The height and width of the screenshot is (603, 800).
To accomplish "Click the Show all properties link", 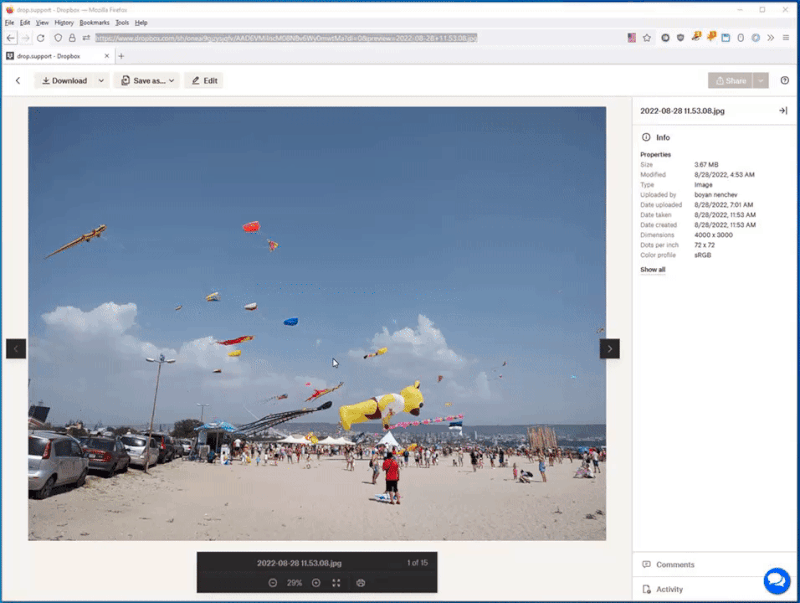I will tap(652, 270).
